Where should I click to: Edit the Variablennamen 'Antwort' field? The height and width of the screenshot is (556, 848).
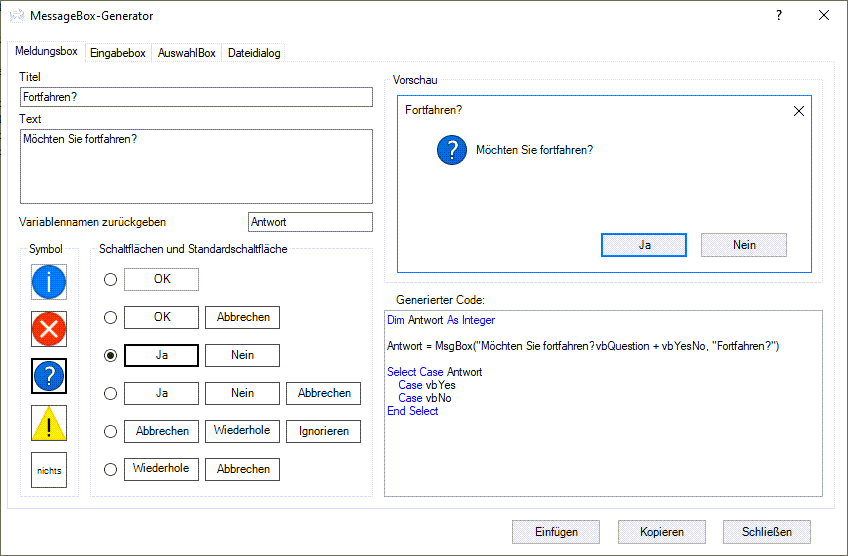point(310,222)
